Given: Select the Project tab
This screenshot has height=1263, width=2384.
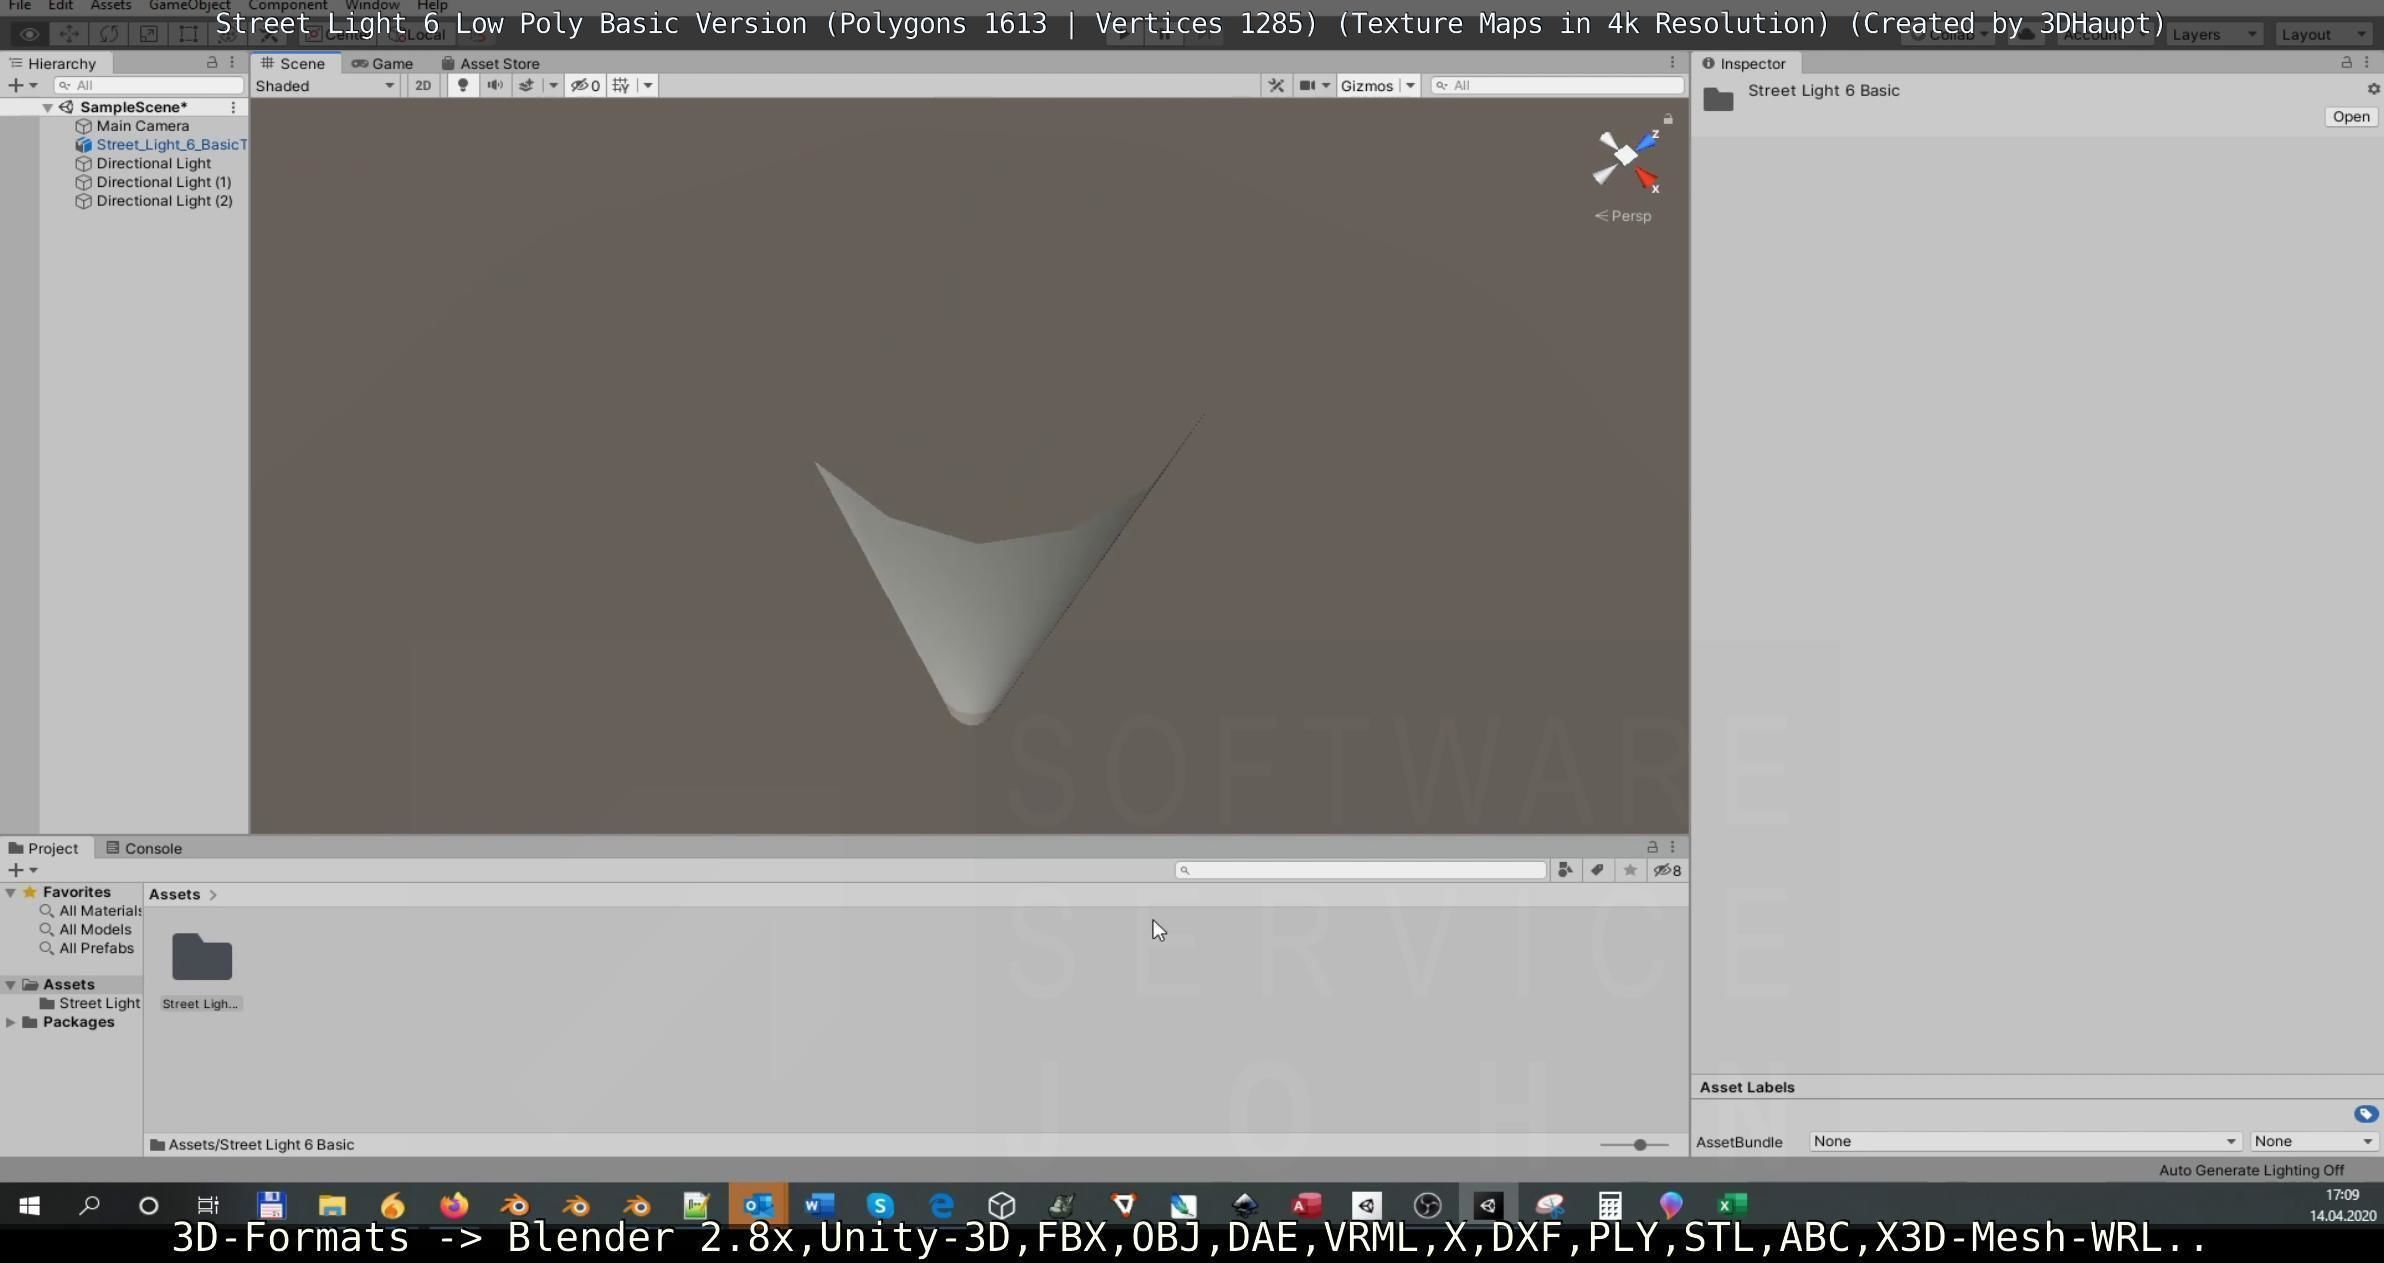Looking at the screenshot, I should pyautogui.click(x=43, y=848).
